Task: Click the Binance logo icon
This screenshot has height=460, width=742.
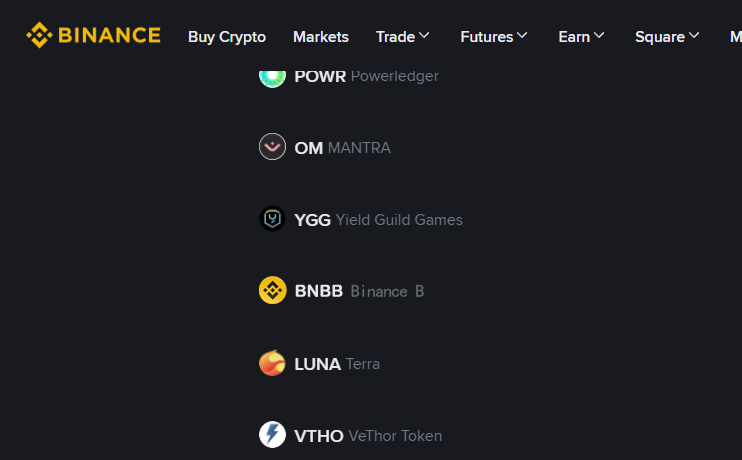Action: pos(39,36)
